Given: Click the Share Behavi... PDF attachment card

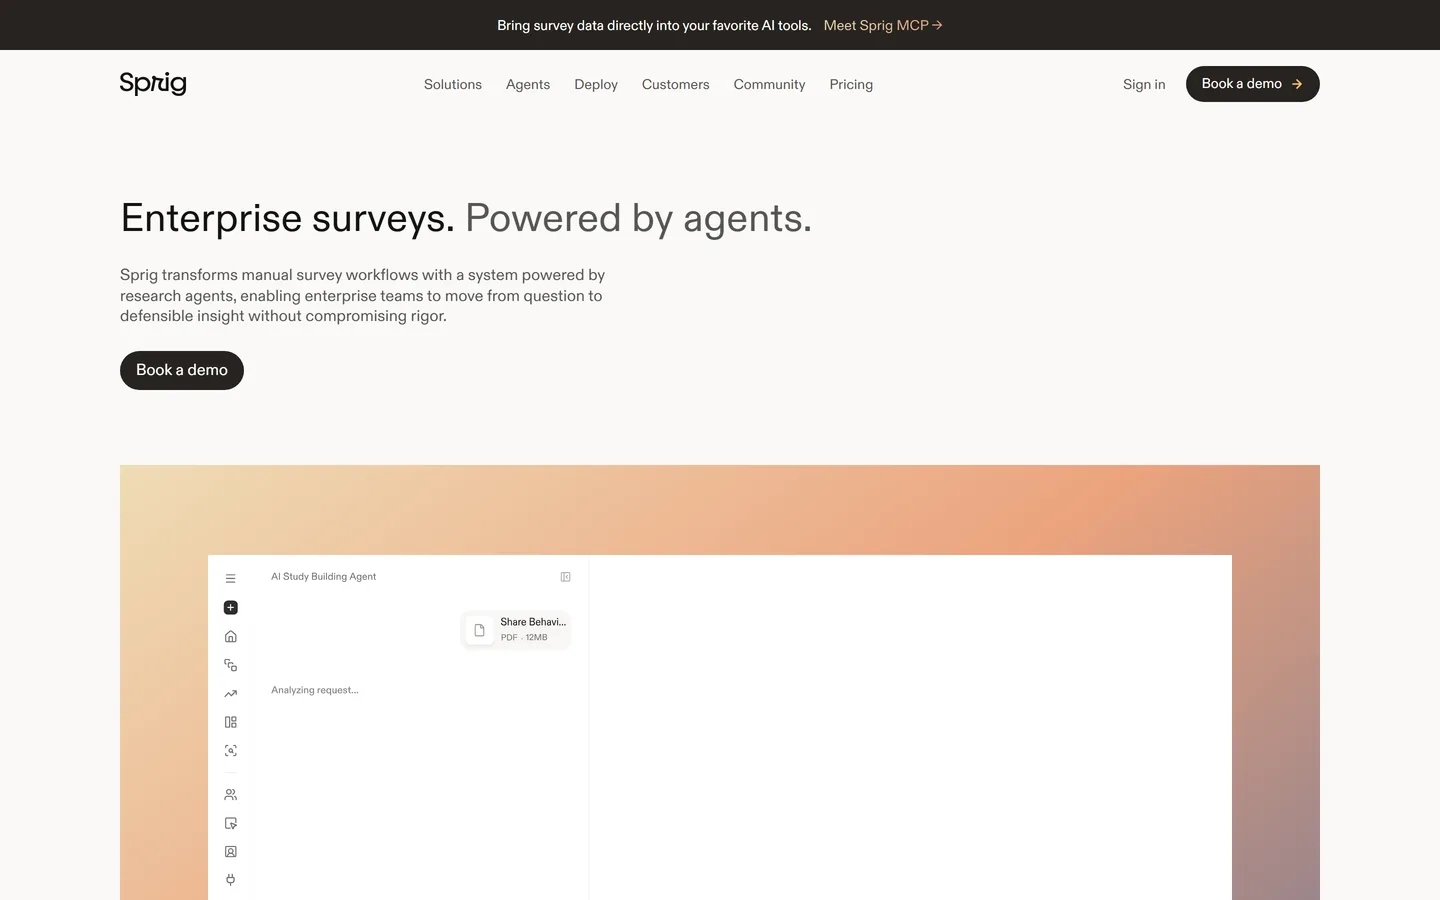Looking at the screenshot, I should (x=516, y=629).
